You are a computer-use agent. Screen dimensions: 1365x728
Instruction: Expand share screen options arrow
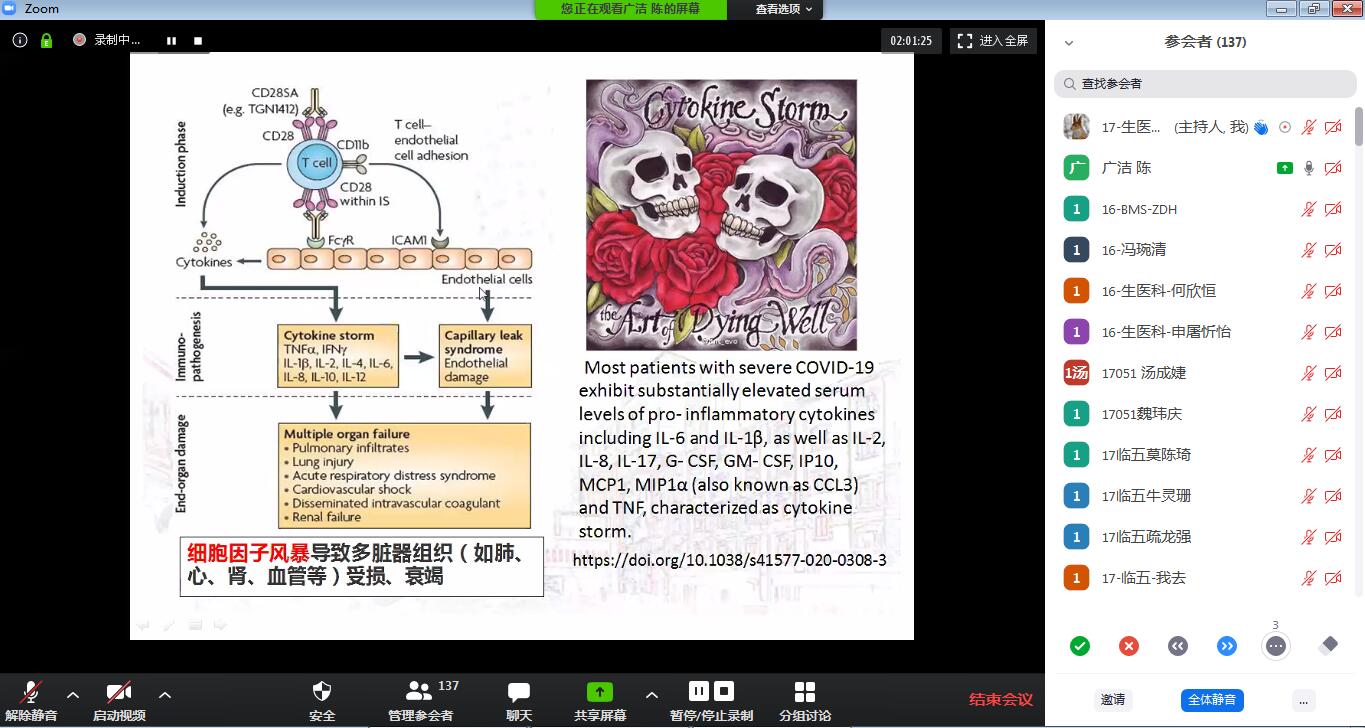pos(652,695)
